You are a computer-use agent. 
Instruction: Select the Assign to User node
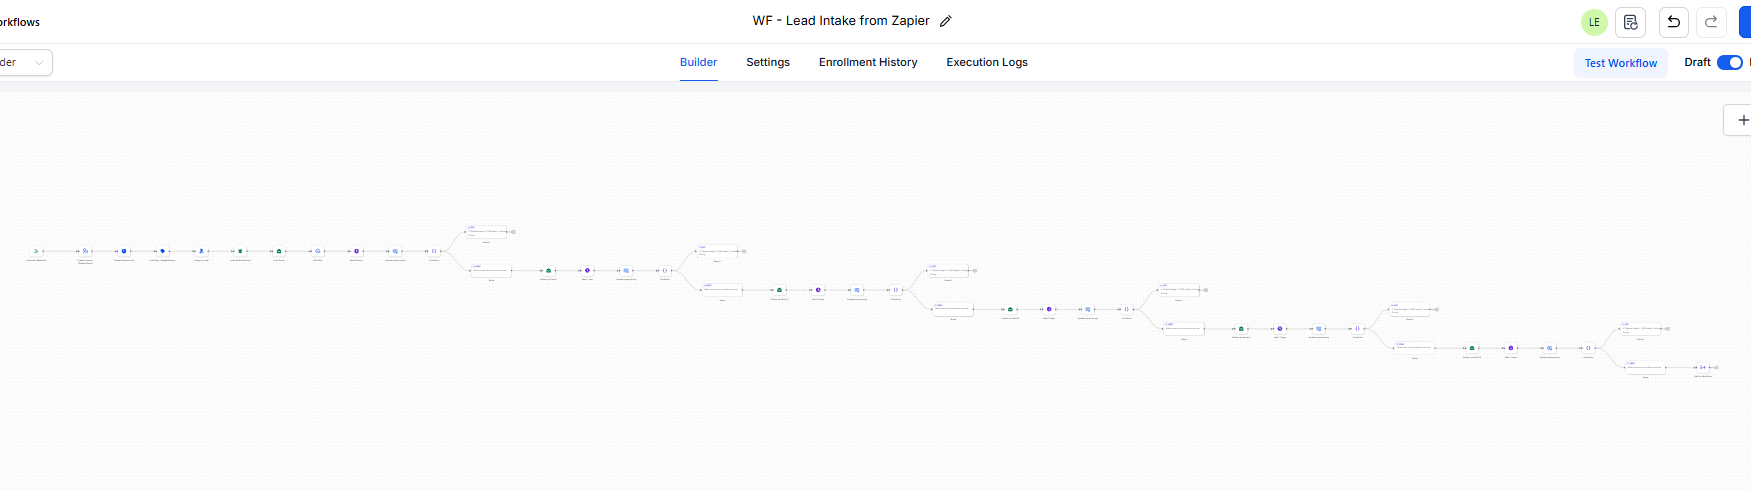tap(201, 251)
